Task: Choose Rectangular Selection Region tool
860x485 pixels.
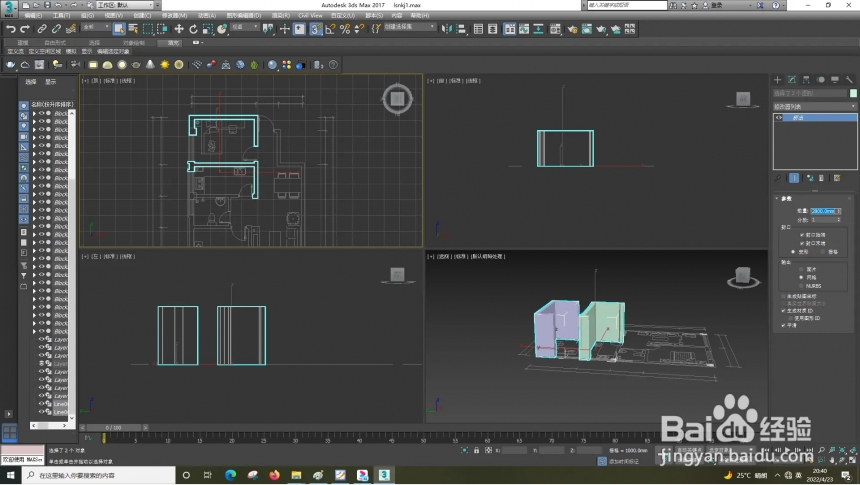Action: [148, 29]
